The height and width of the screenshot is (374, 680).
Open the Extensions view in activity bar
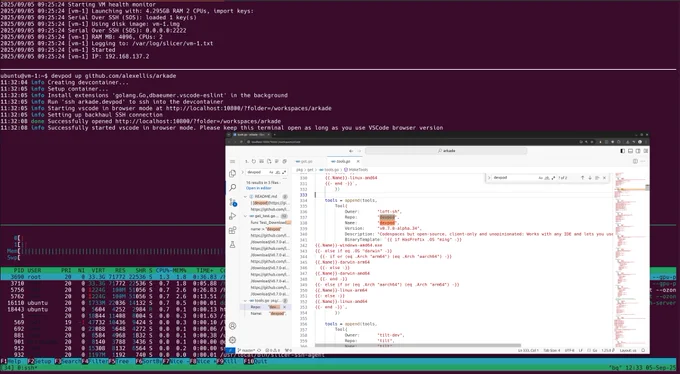[x=232, y=230]
